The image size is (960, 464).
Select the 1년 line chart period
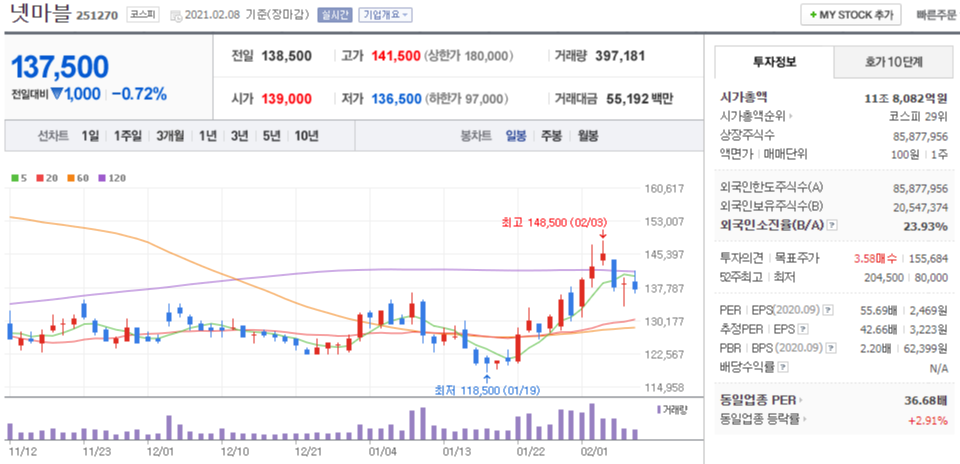208,136
